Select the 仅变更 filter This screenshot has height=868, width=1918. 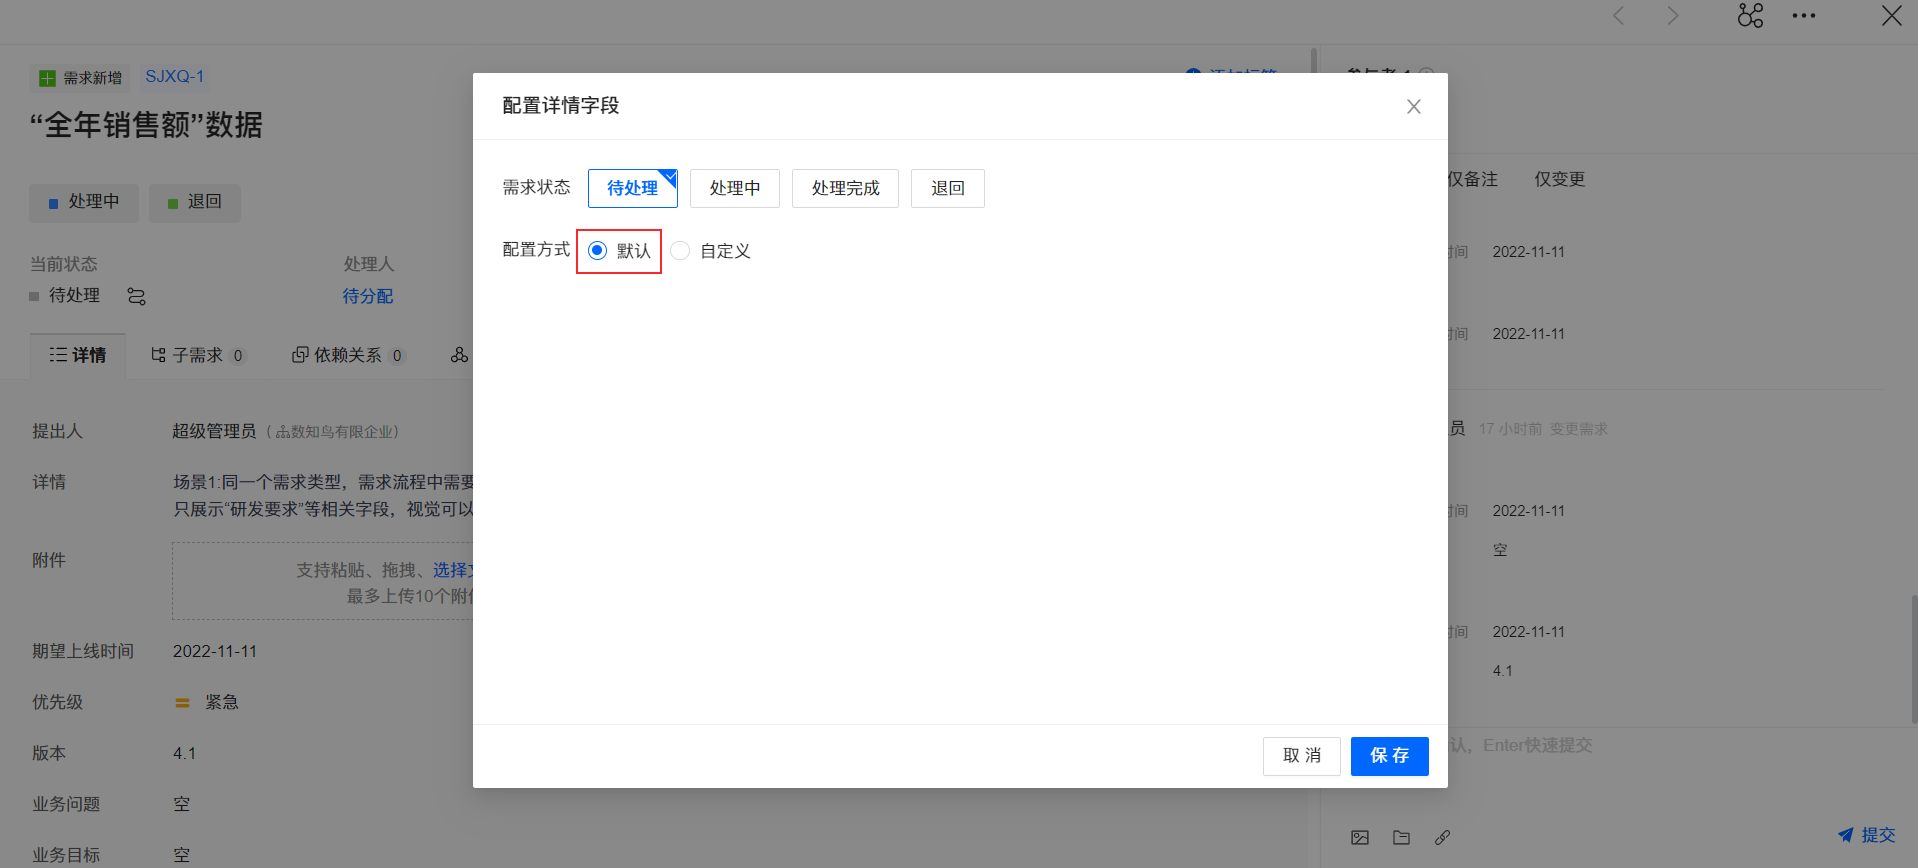point(1560,179)
